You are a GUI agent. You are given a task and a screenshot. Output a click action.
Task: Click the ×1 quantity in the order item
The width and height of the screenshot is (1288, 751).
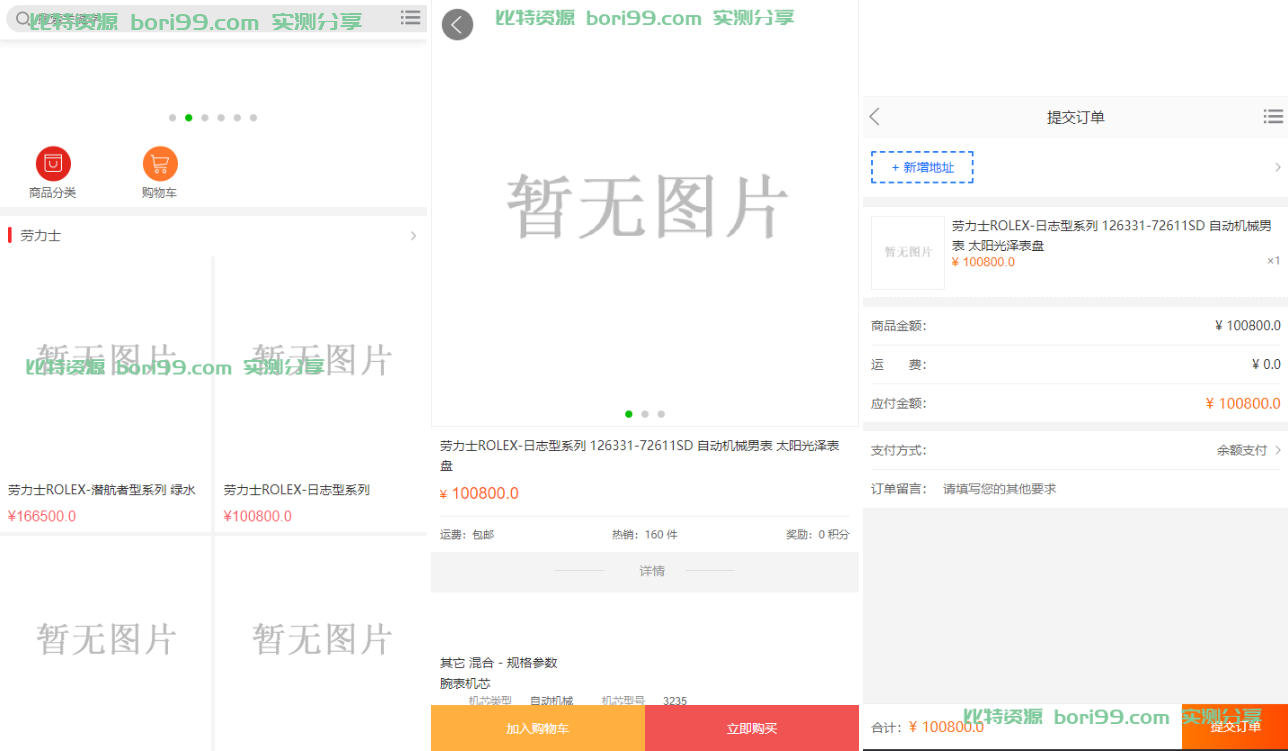(x=1273, y=261)
